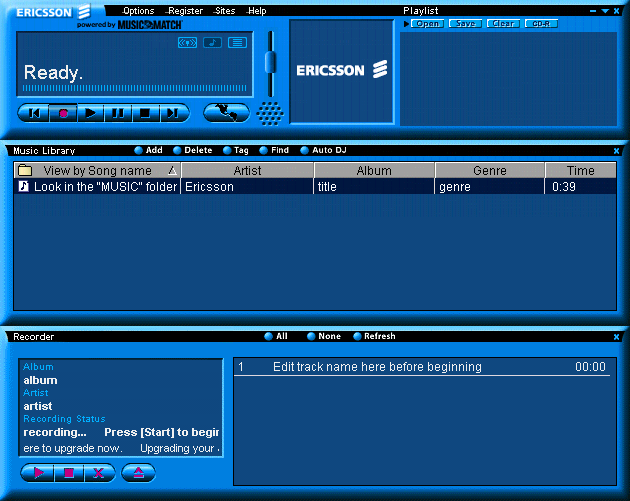
Task: Click the "title" album cell
Action: pos(374,187)
